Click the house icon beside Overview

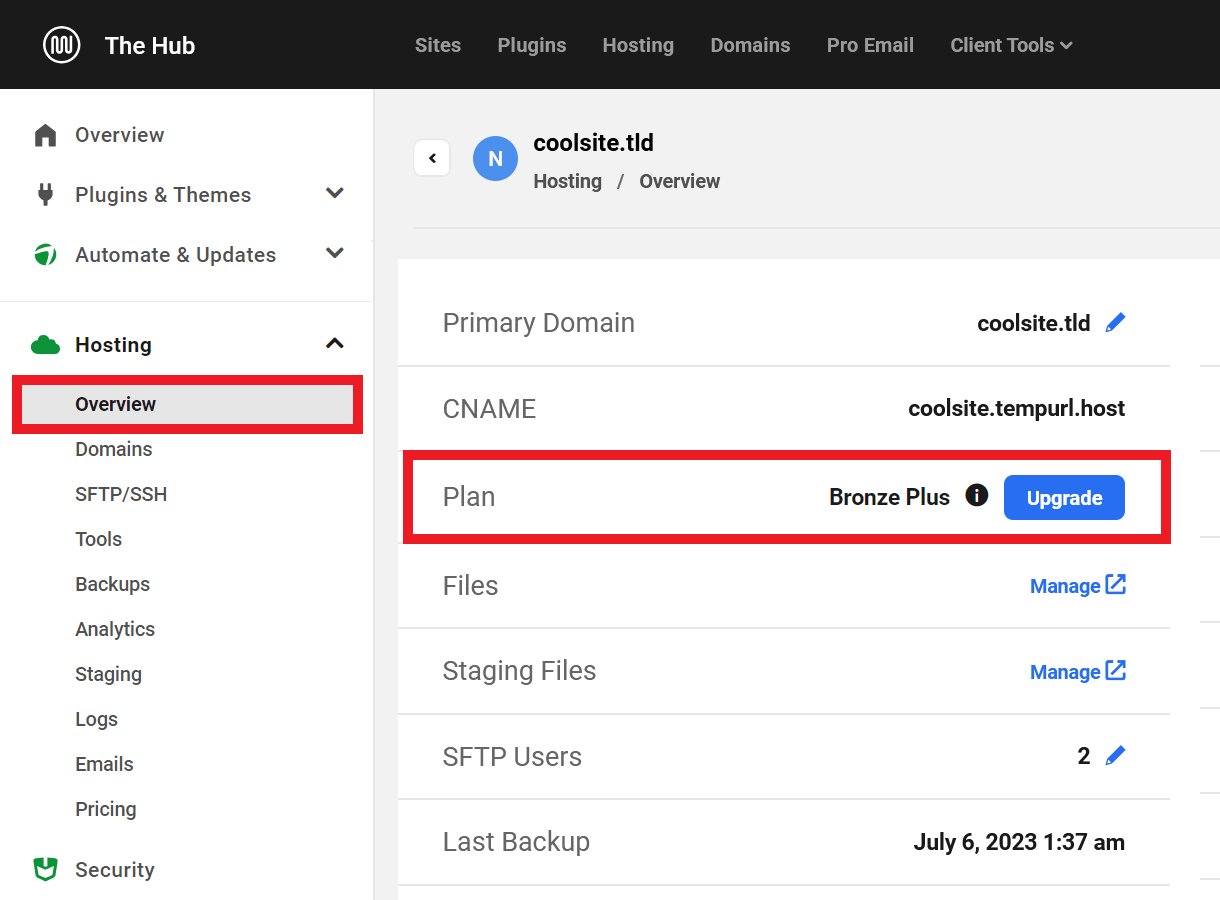(45, 135)
